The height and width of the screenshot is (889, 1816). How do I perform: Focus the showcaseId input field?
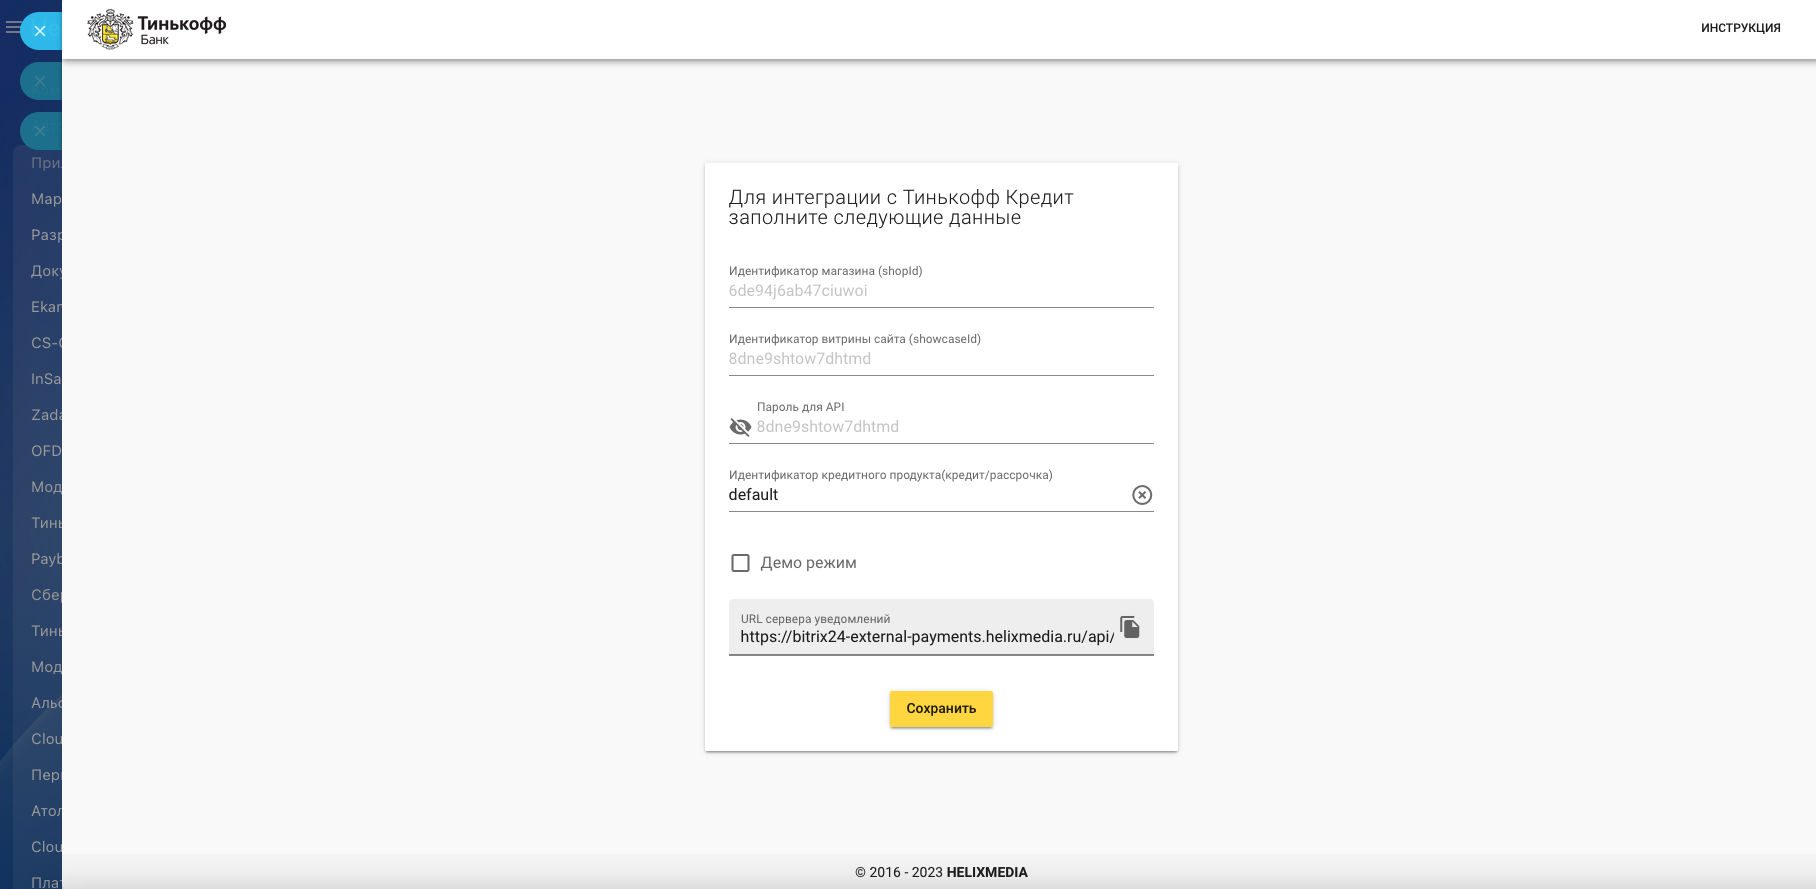941,359
